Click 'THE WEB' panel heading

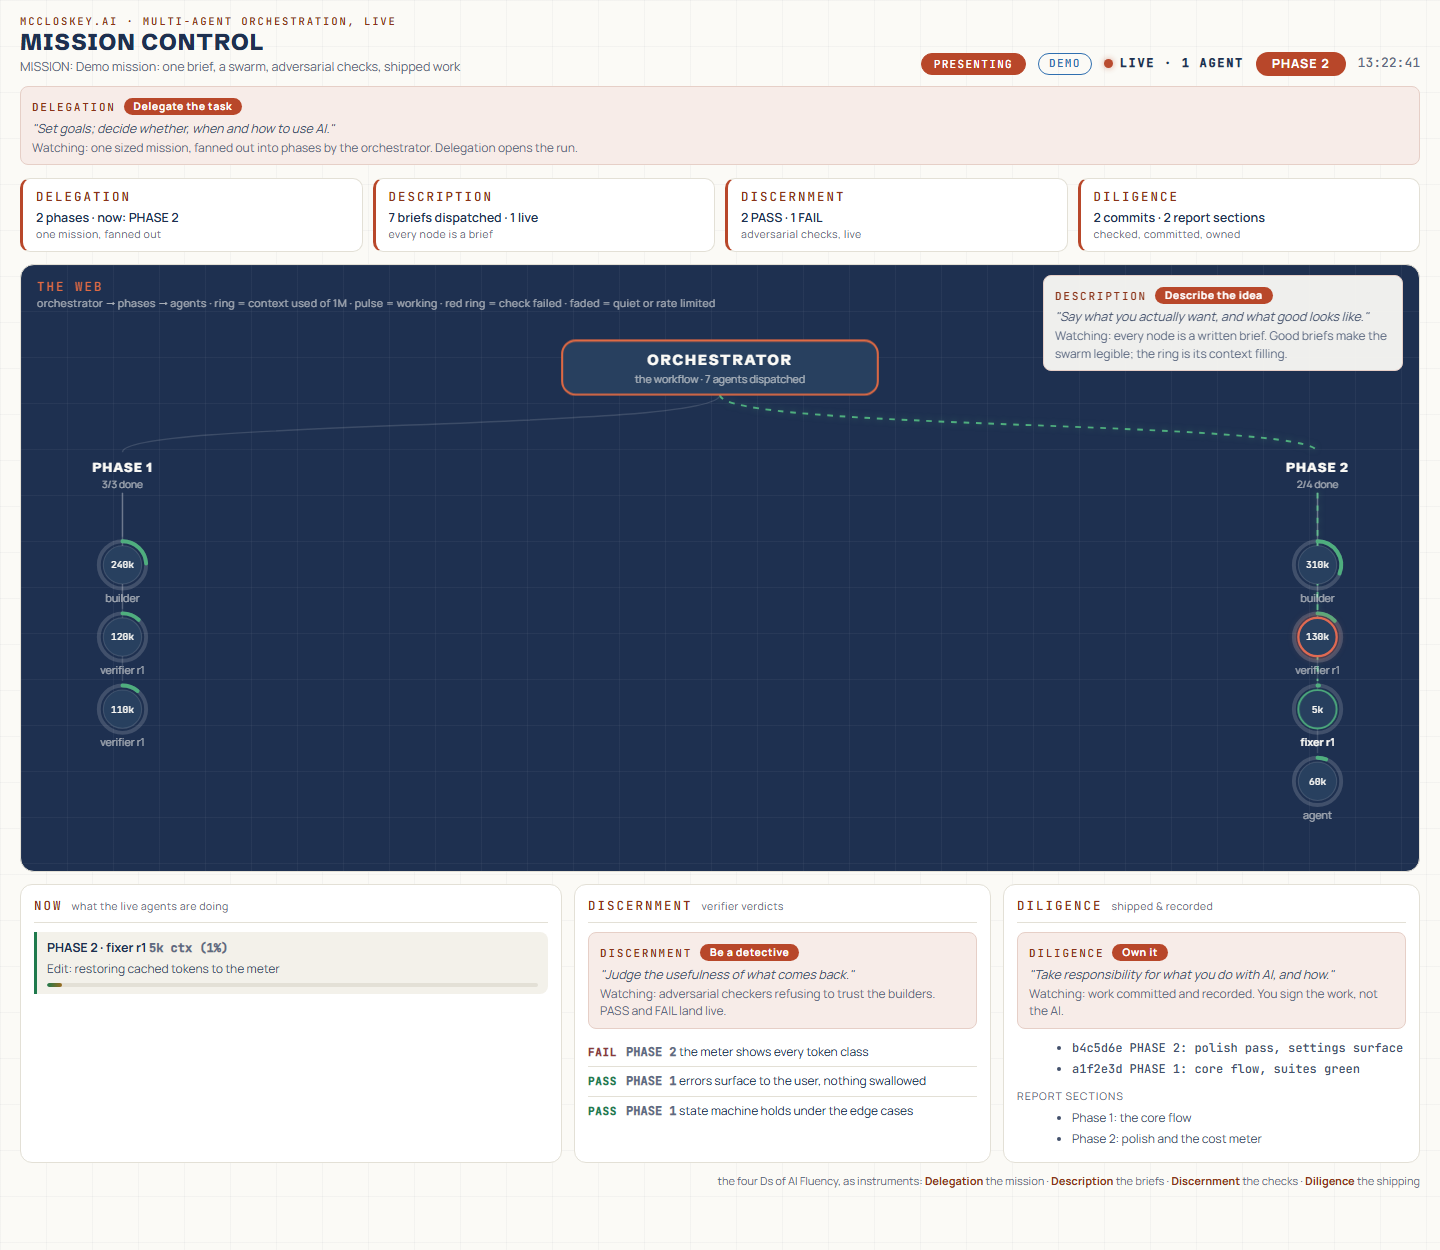[70, 287]
